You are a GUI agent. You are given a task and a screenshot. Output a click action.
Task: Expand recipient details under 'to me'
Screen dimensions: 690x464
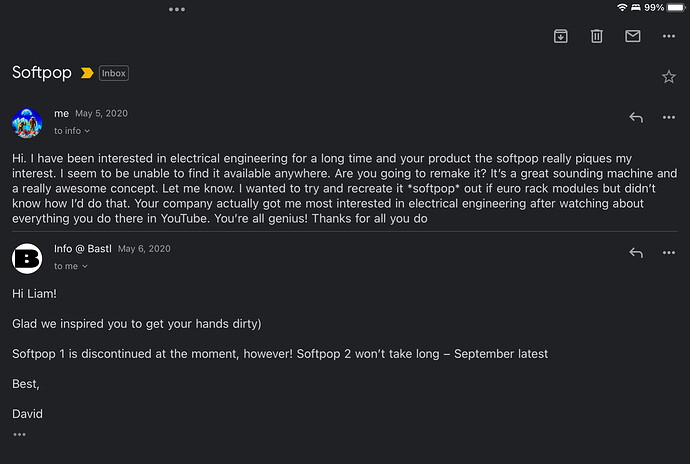click(x=70, y=266)
